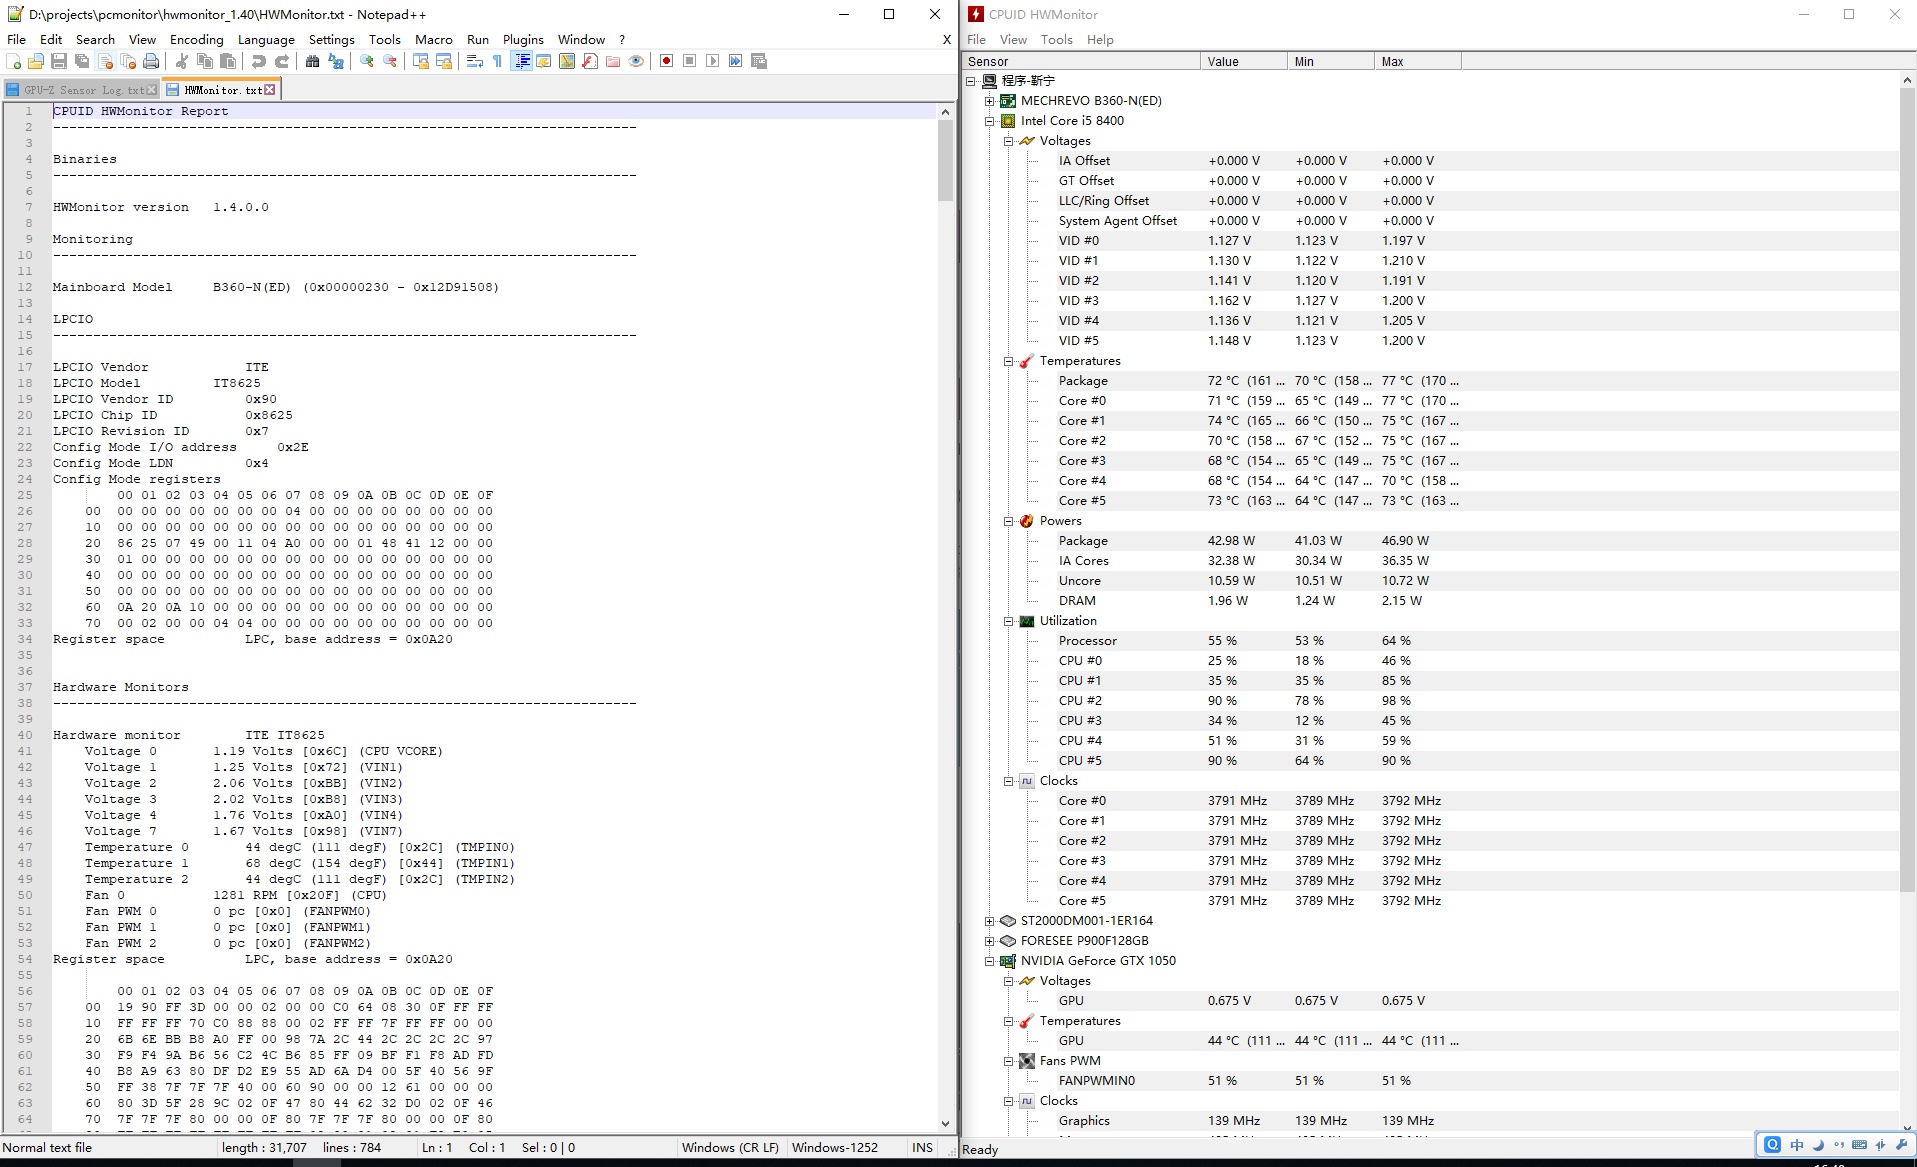The width and height of the screenshot is (1917, 1167).
Task: Collapse the CPU Powers group
Action: tap(1009, 521)
